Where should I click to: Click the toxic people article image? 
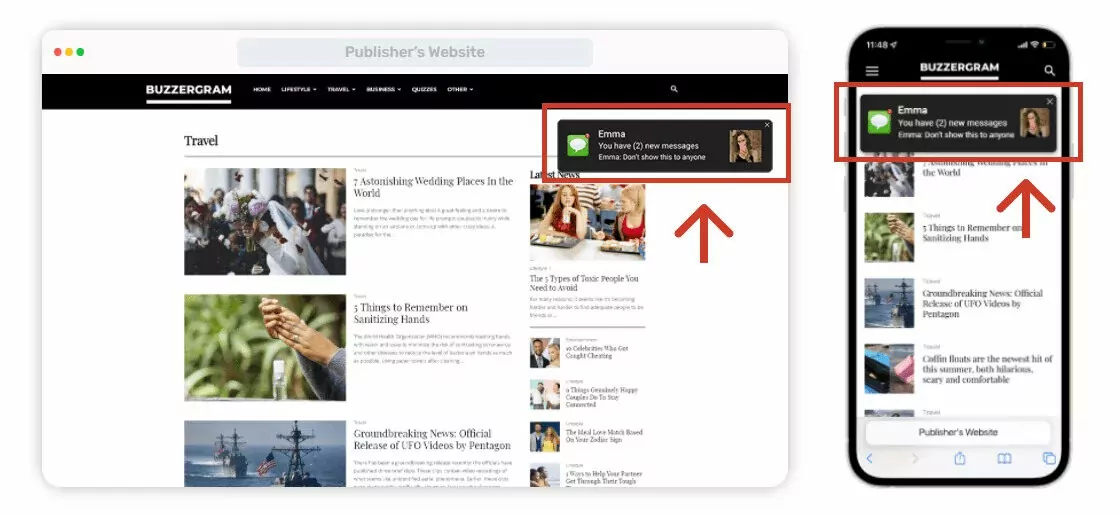pos(587,222)
